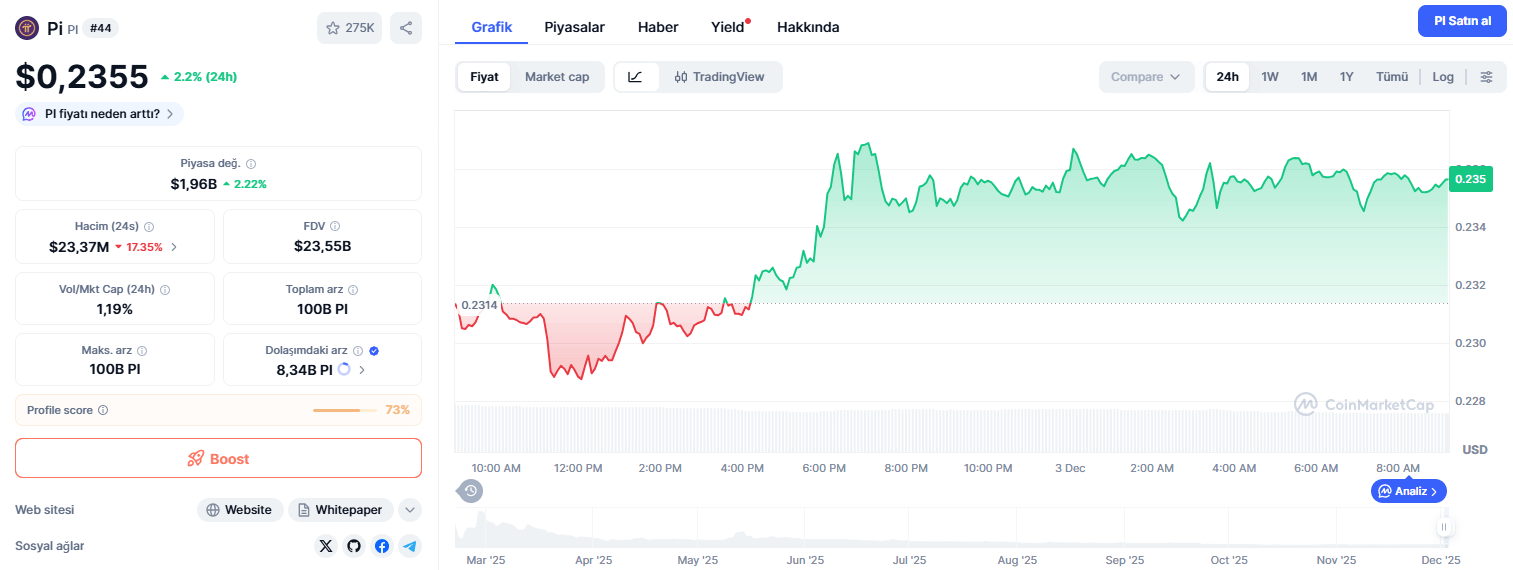The image size is (1513, 570).
Task: Click the 1,19% Vol/Mkt Cap value
Action: pyautogui.click(x=115, y=309)
